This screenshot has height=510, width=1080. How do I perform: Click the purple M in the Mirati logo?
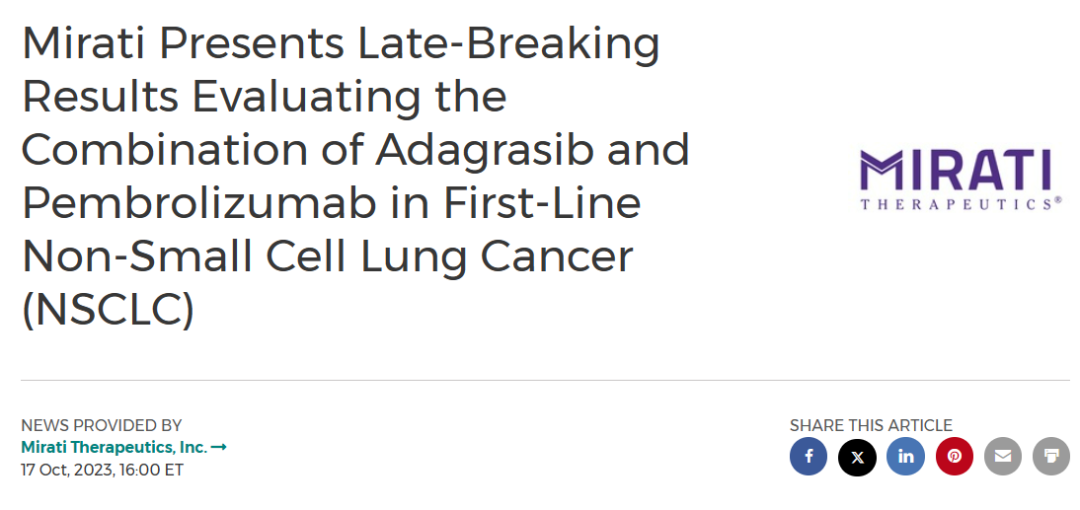[881, 172]
